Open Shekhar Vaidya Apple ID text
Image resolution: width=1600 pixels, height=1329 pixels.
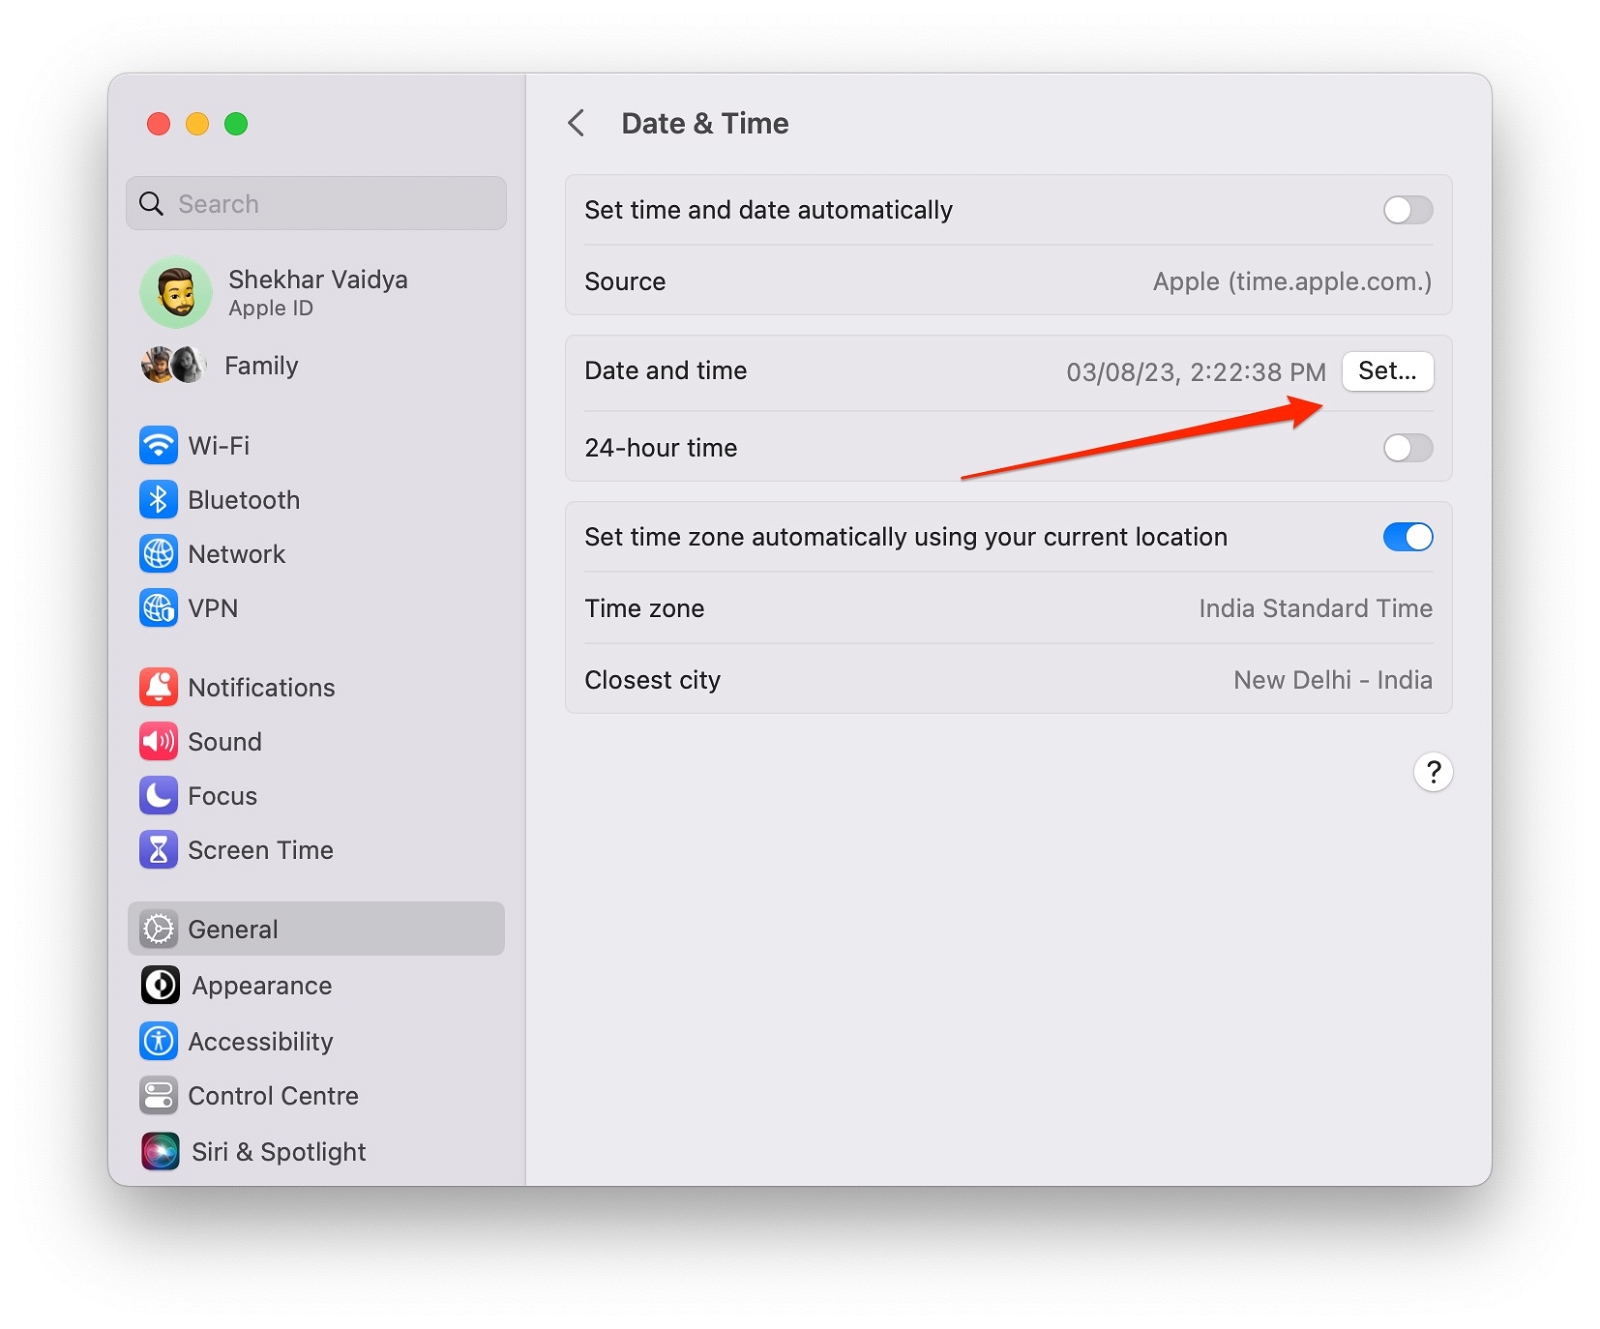318,292
